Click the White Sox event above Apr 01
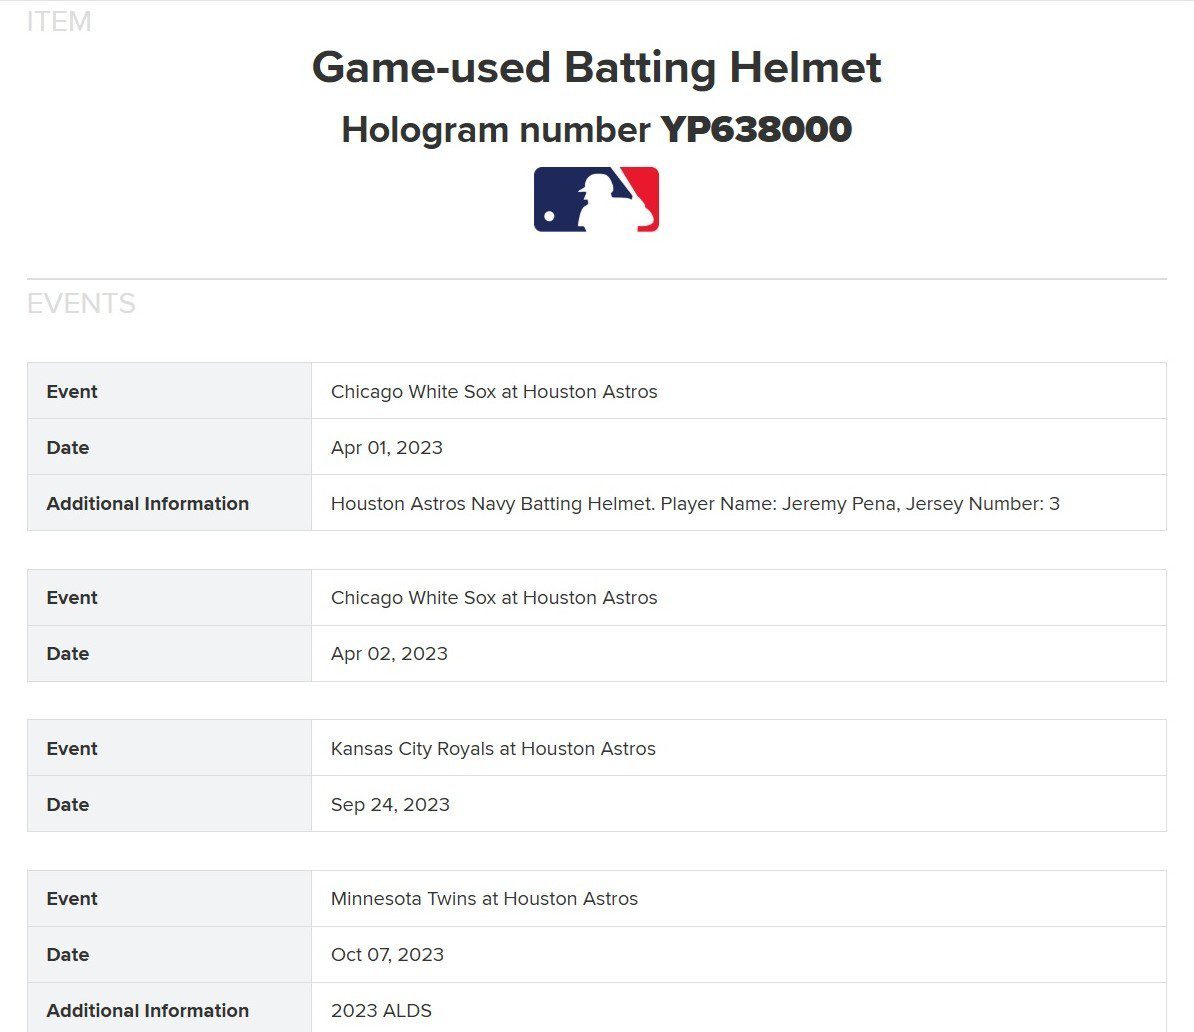Image resolution: width=1194 pixels, height=1032 pixels. click(x=494, y=391)
